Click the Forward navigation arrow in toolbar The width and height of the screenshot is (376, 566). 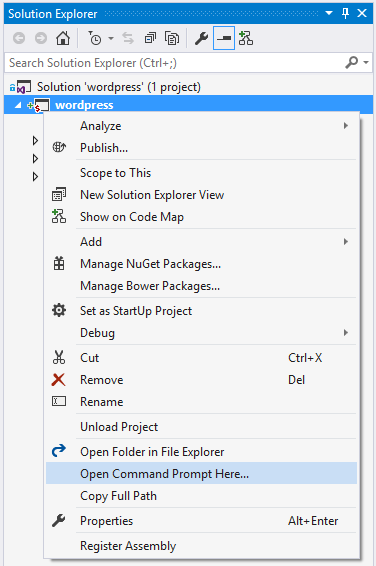41,38
